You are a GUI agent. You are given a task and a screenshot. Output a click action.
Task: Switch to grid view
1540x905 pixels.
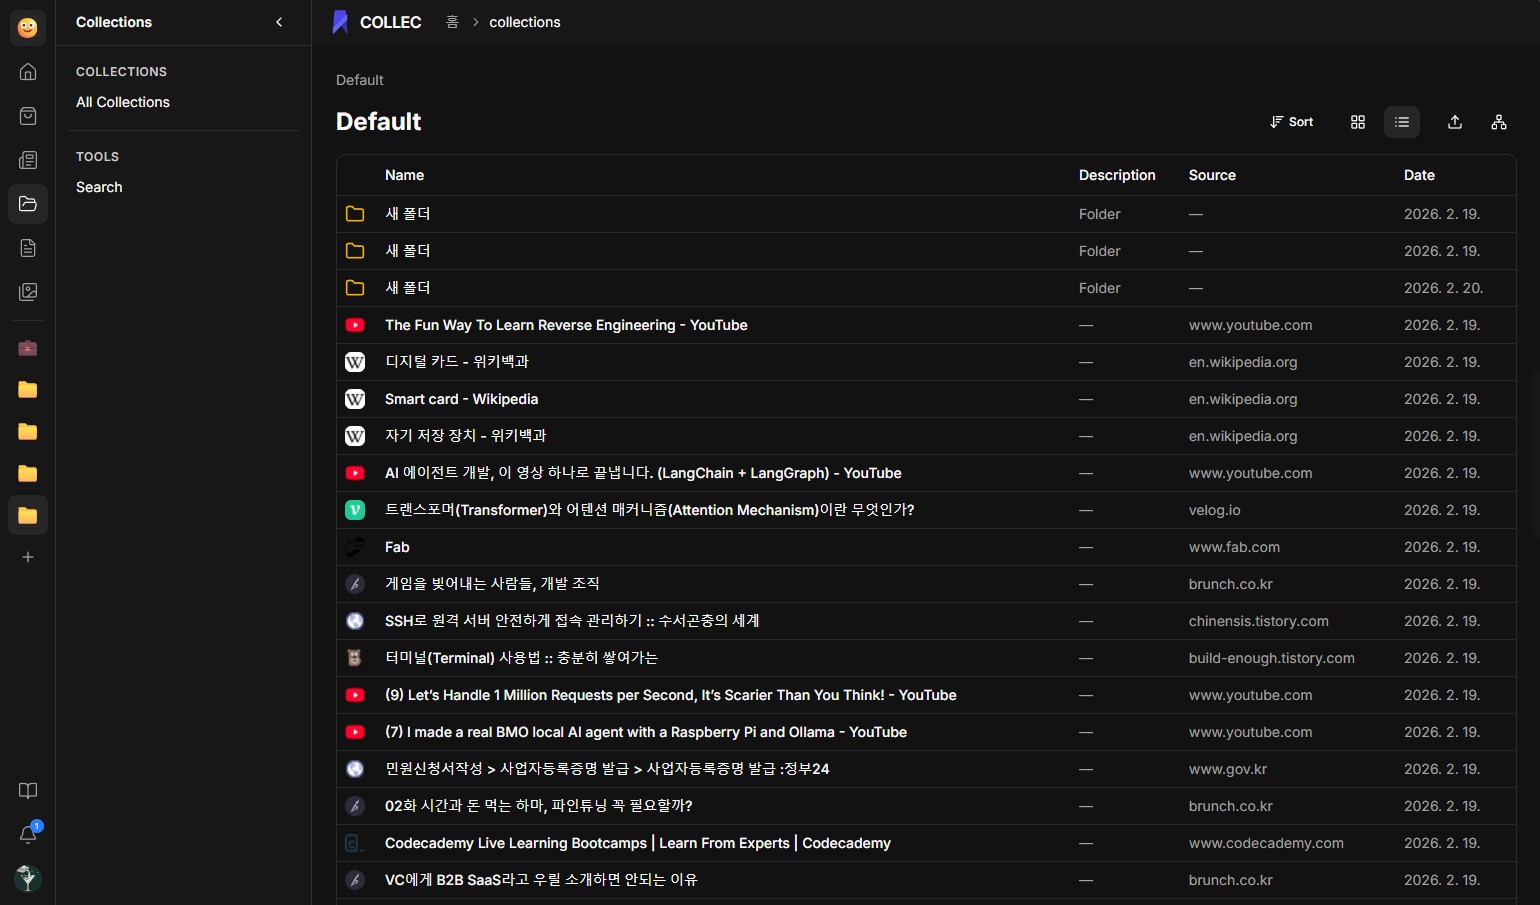click(x=1358, y=122)
